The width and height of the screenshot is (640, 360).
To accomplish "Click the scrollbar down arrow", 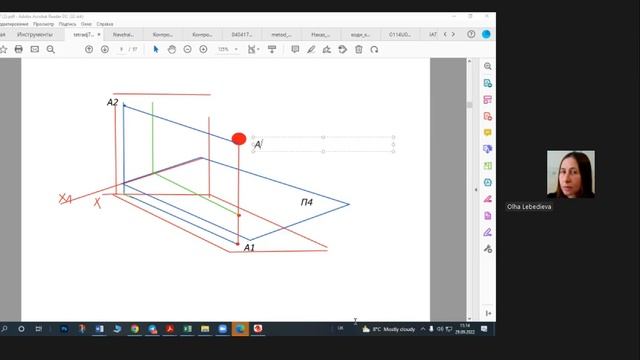I will pos(469,318).
